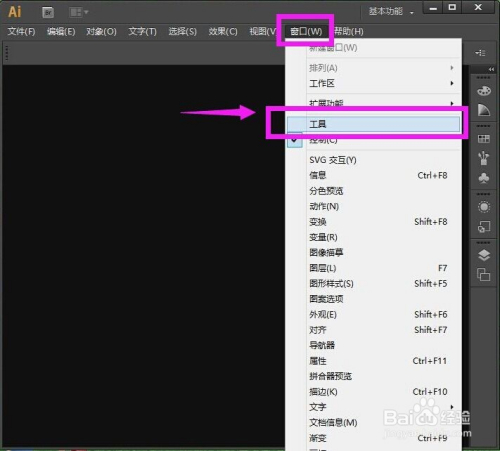Viewport: 500px width, 451px height.
Task: Open the Symbols club panel icon
Action: [x=484, y=178]
